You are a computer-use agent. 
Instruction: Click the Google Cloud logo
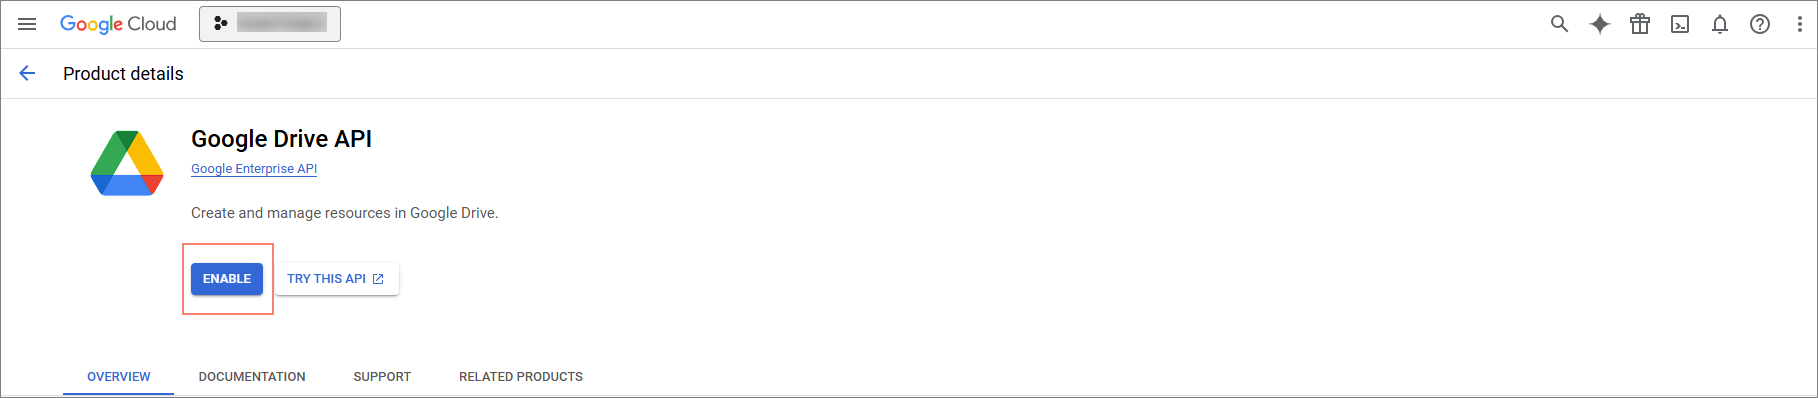(118, 24)
